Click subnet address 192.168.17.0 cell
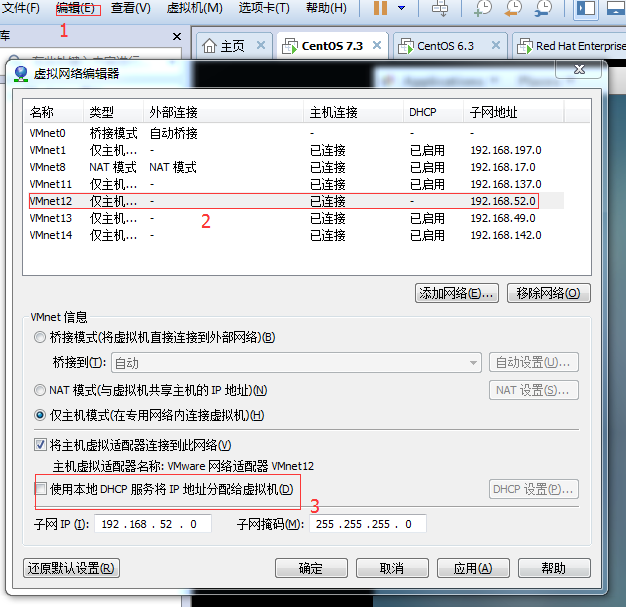This screenshot has height=607, width=626. [503, 167]
